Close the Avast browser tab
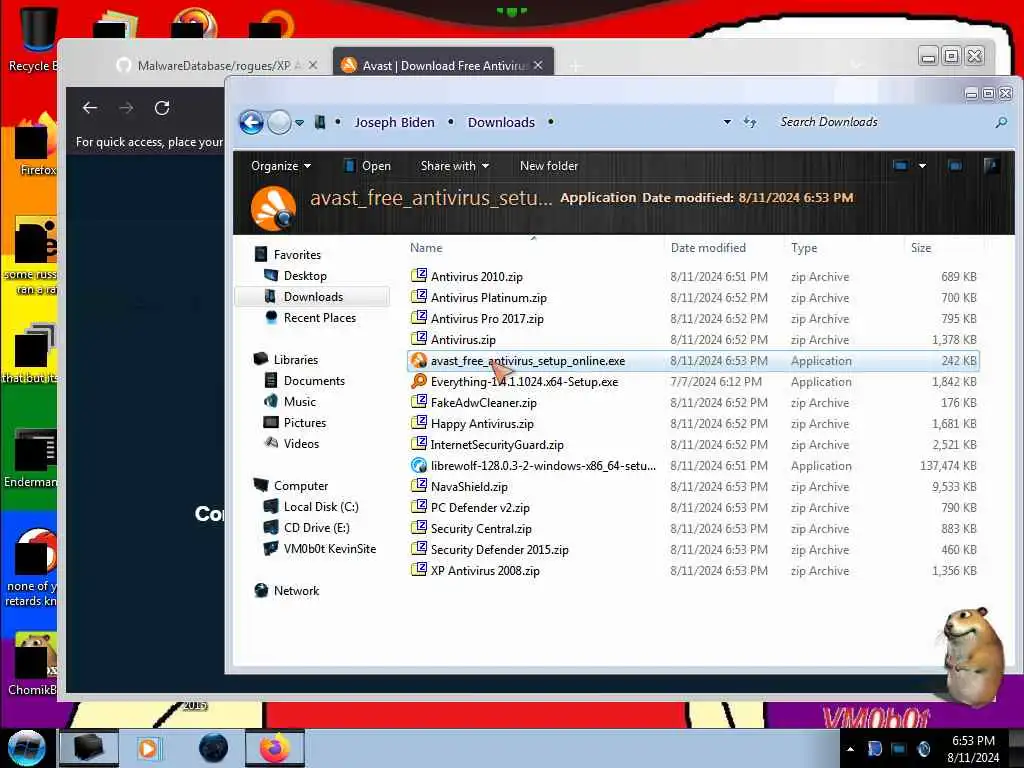This screenshot has height=768, width=1024. 538,65
